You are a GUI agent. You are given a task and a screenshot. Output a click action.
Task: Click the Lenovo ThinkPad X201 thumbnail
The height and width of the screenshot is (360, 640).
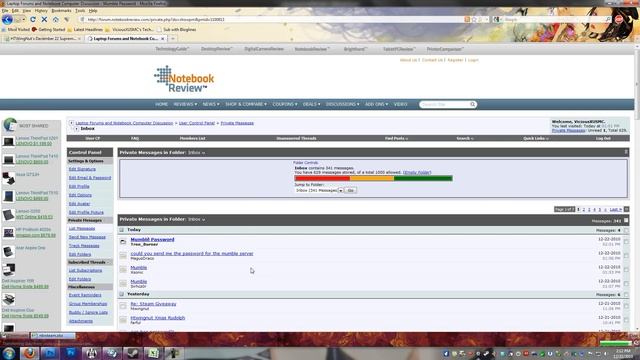coord(8,141)
